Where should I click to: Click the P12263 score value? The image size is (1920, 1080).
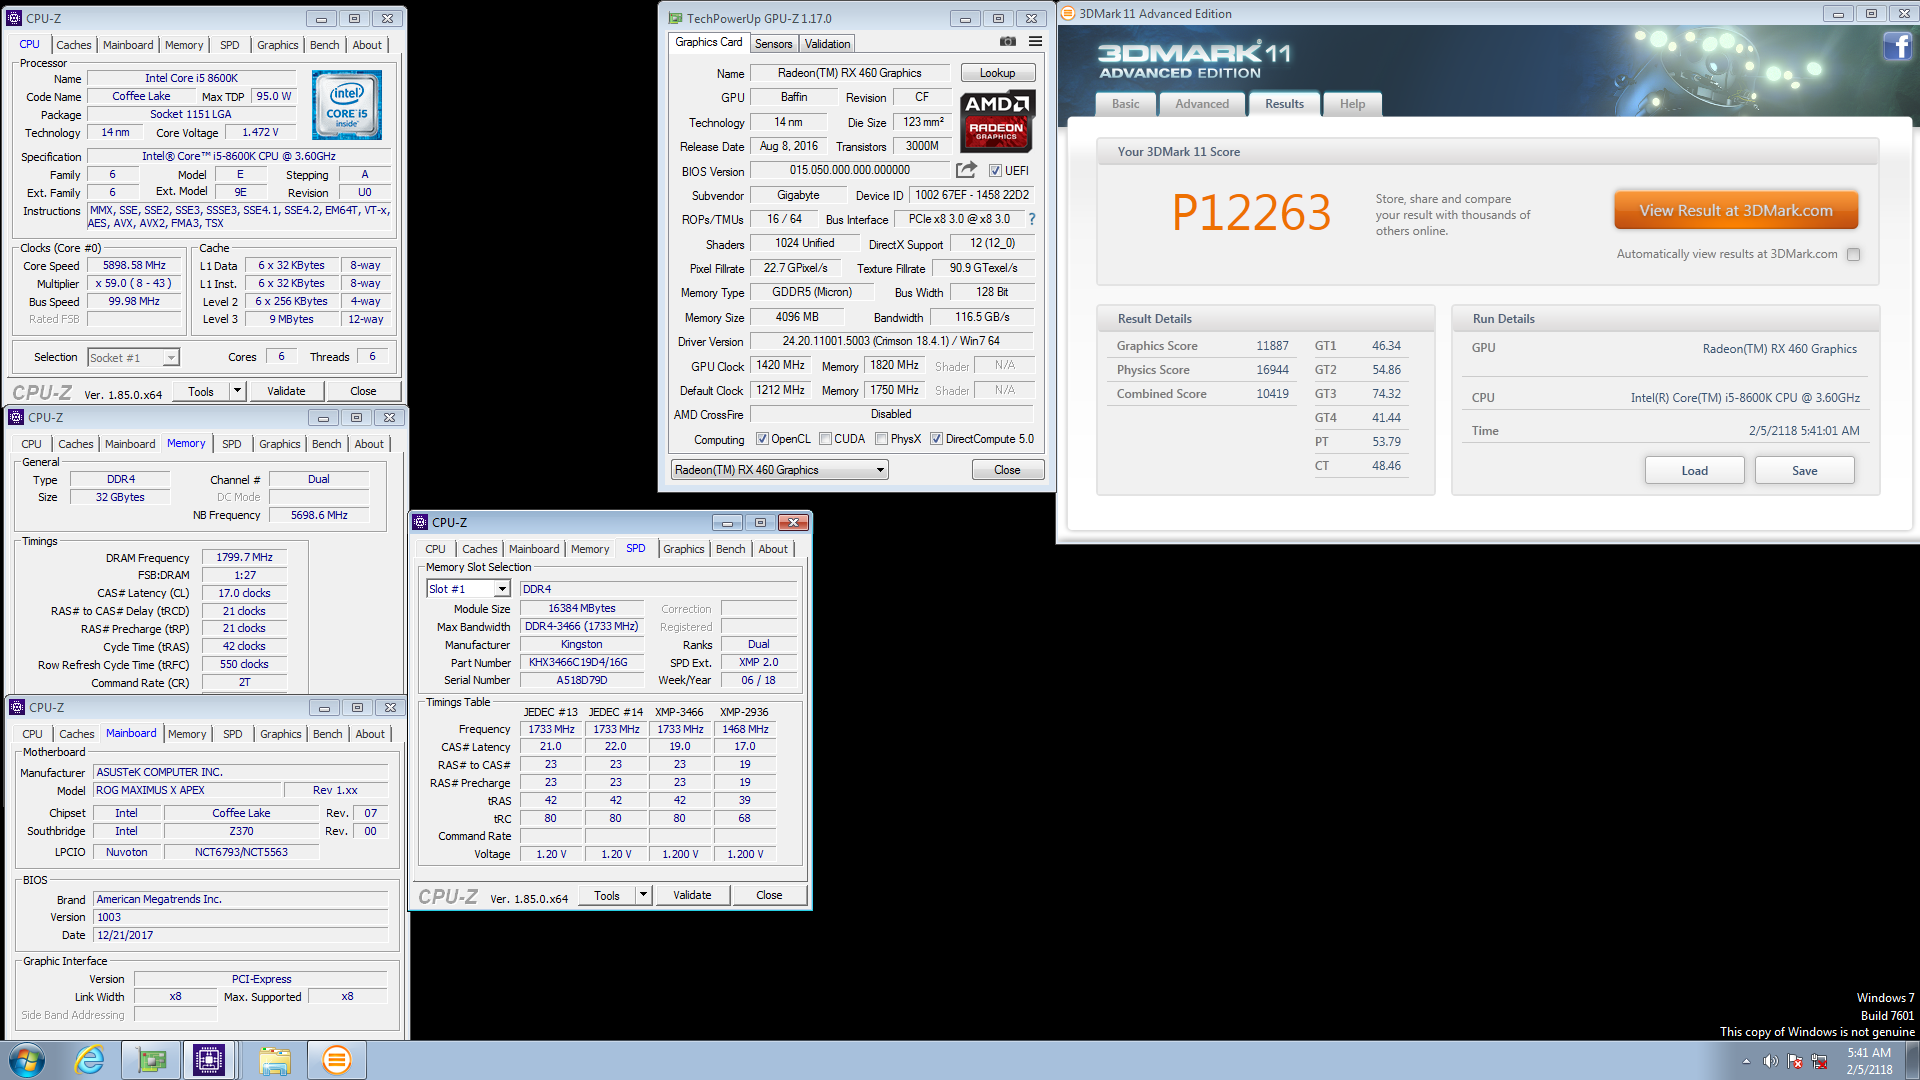(x=1251, y=212)
